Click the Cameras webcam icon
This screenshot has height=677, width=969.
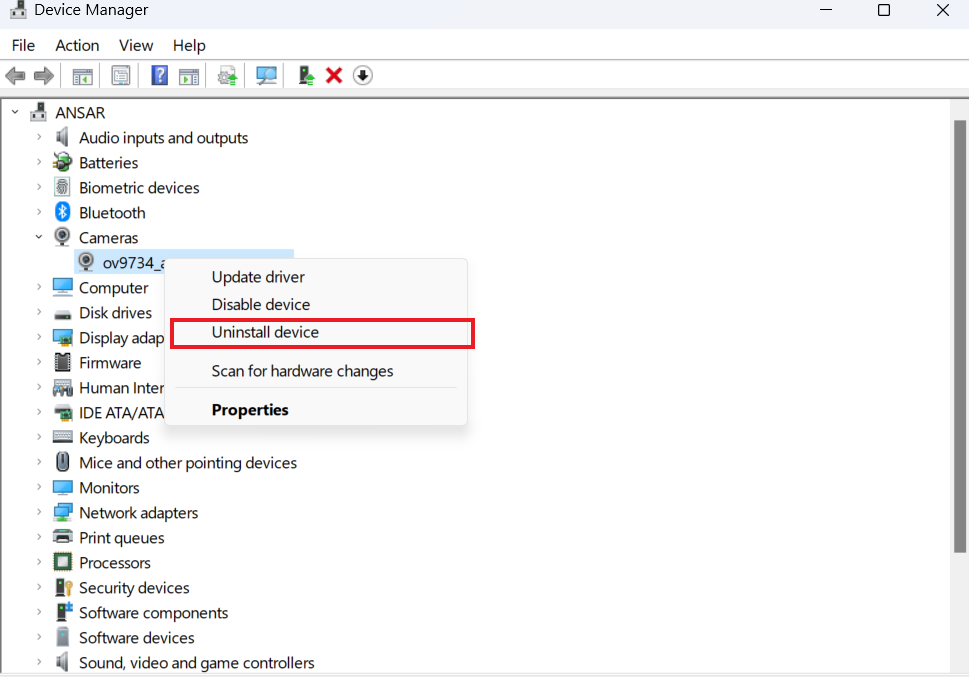tap(62, 237)
